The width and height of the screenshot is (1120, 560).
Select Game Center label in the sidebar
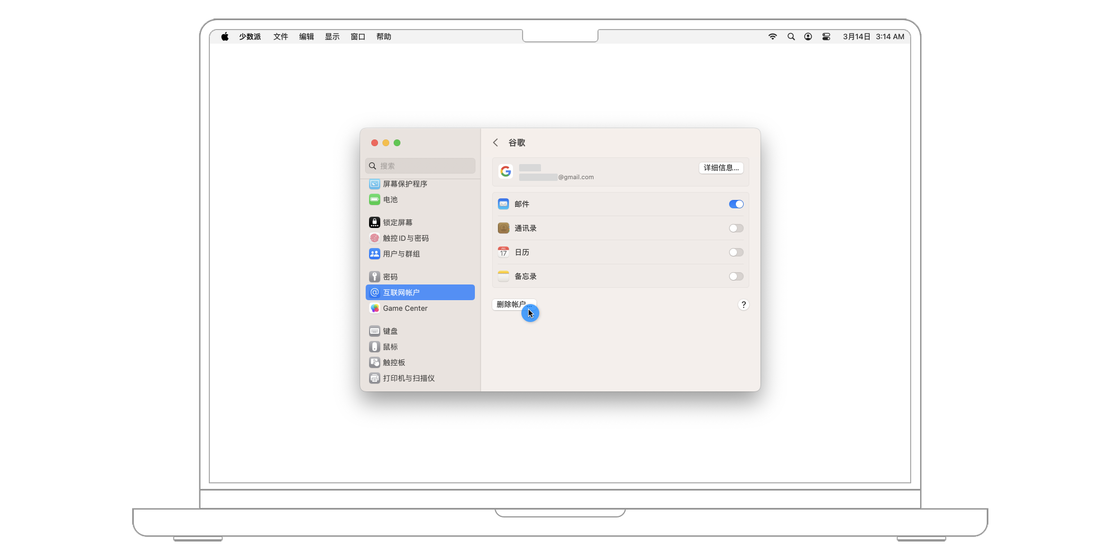405,308
